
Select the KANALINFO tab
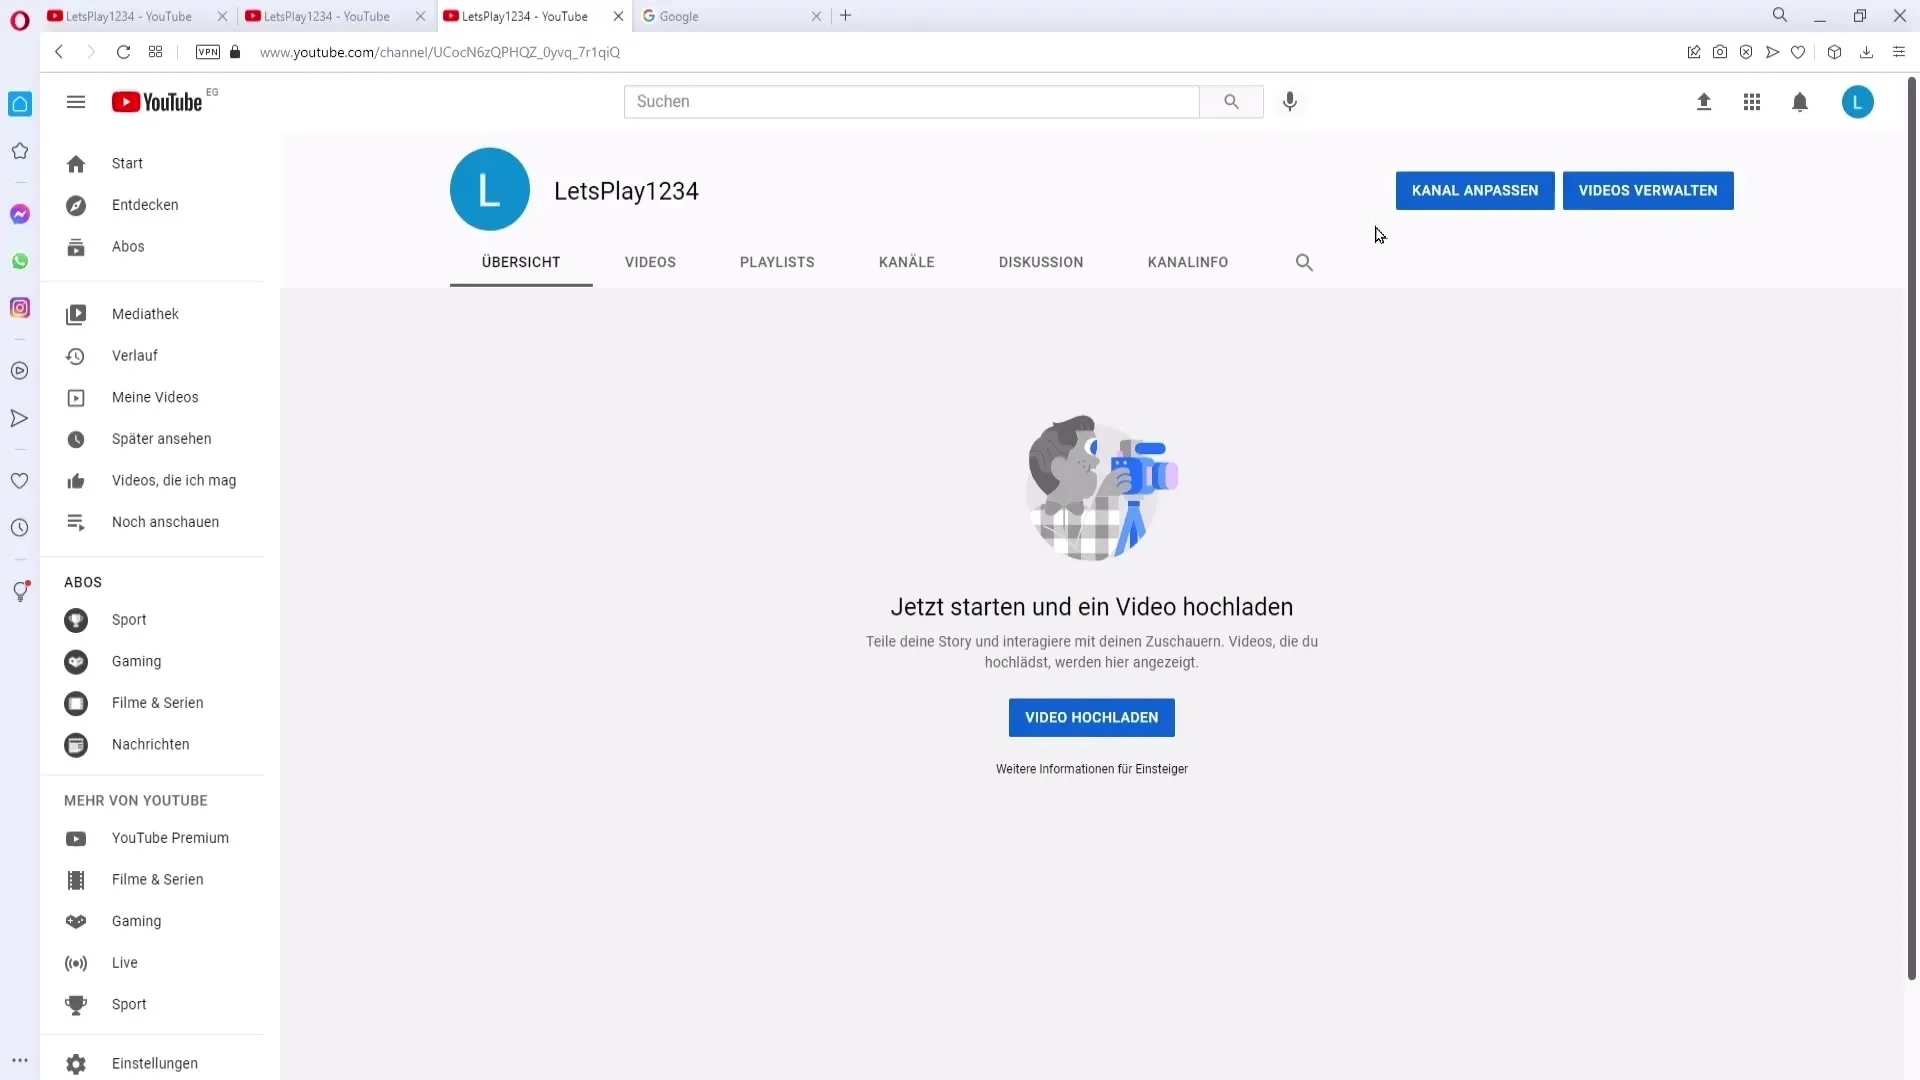pyautogui.click(x=1188, y=261)
